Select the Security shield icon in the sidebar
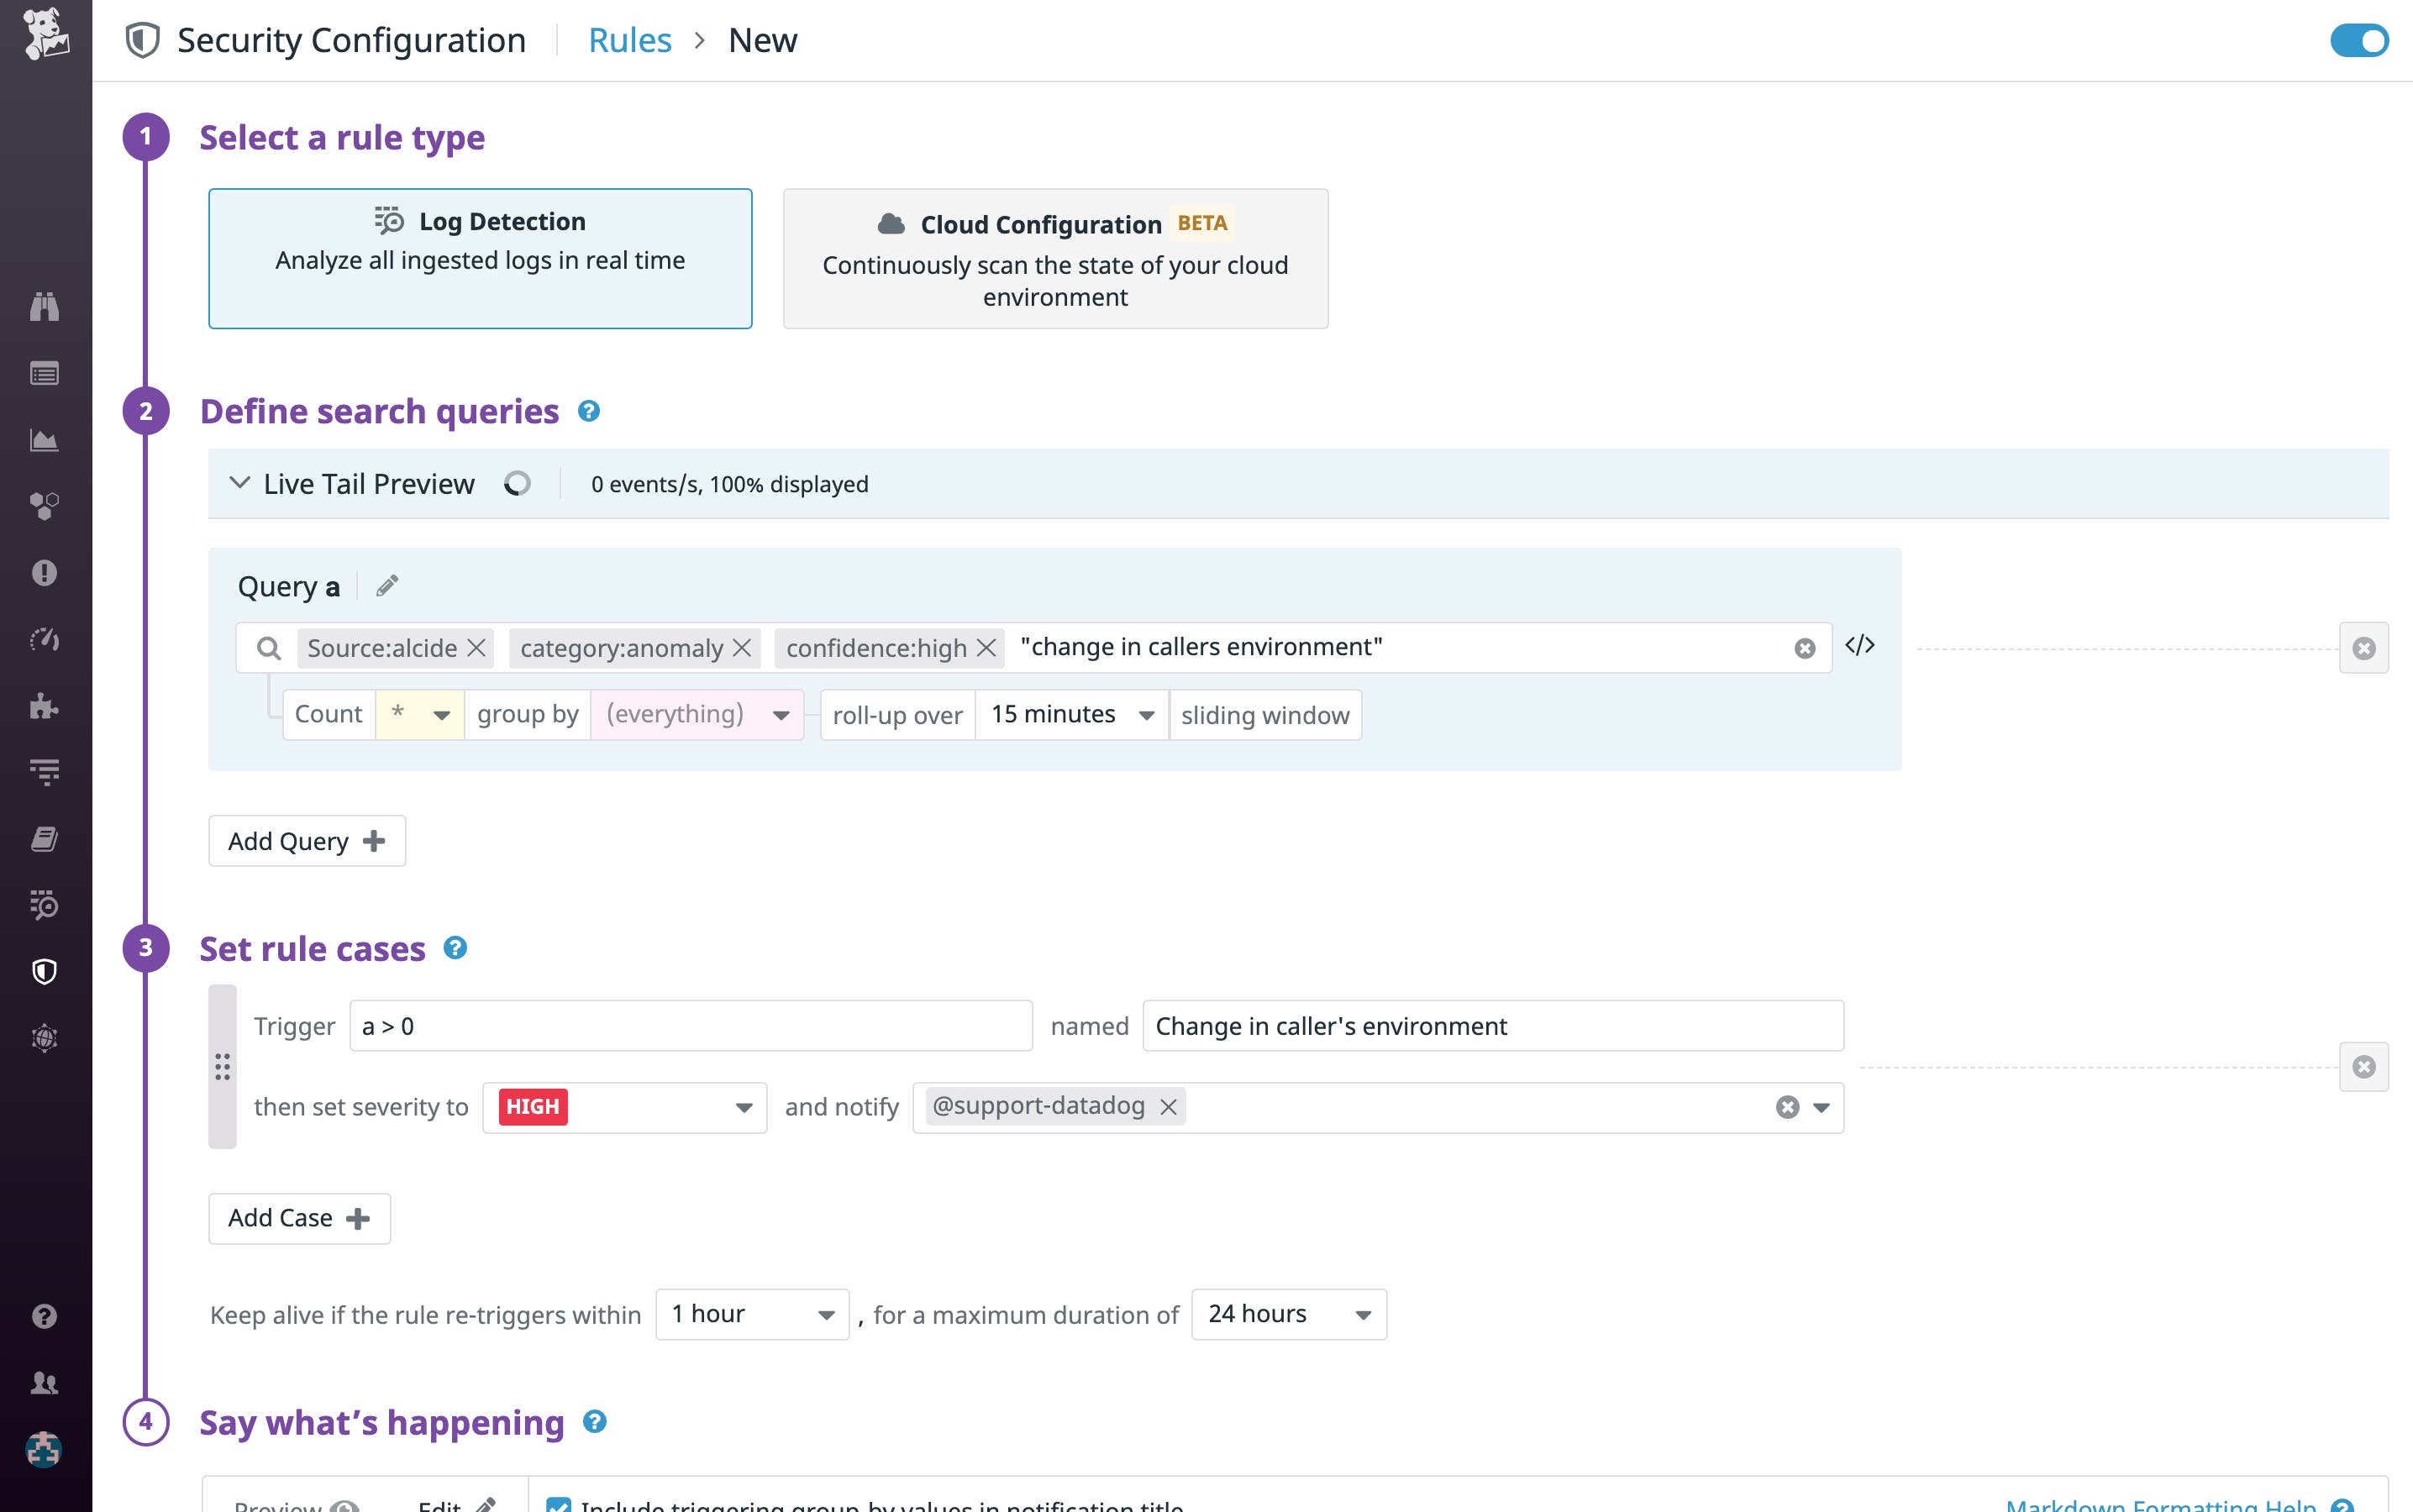The width and height of the screenshot is (2413, 1512). (x=44, y=971)
